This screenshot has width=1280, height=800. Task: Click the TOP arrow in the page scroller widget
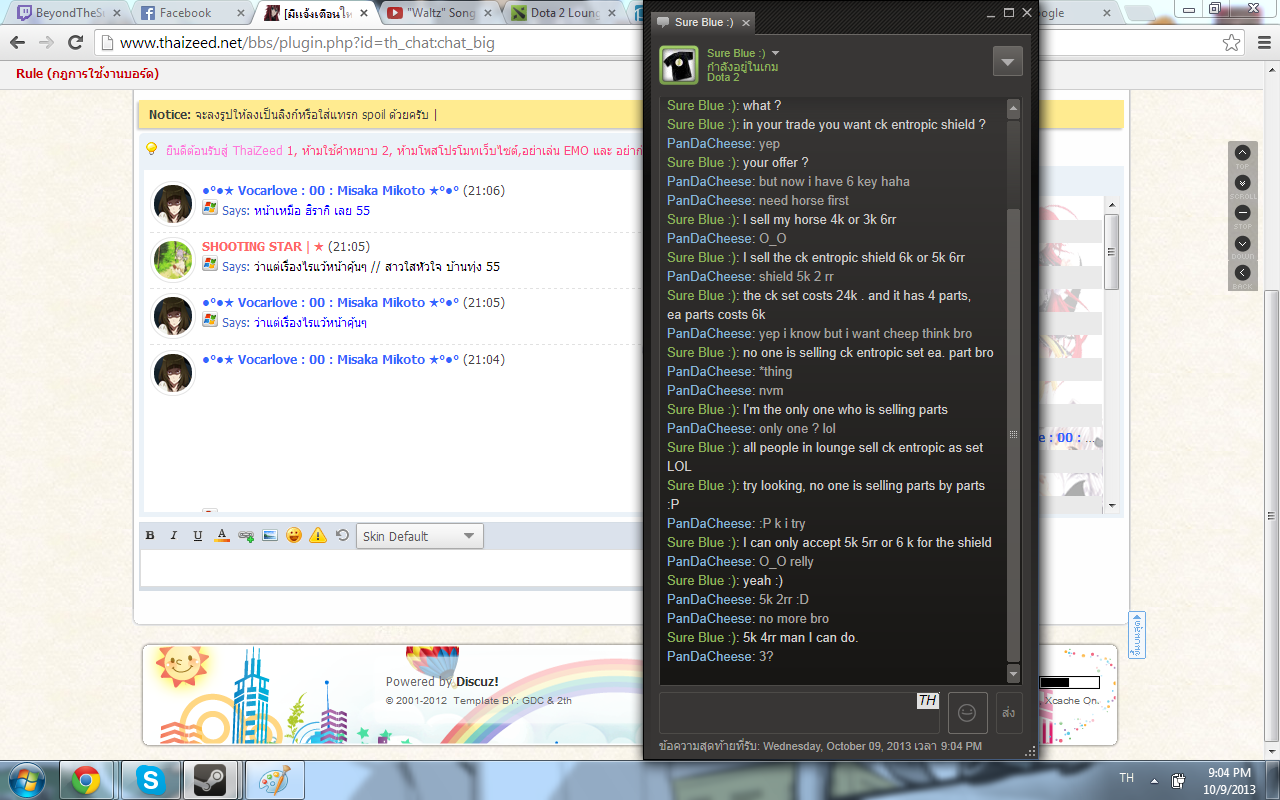[1242, 153]
